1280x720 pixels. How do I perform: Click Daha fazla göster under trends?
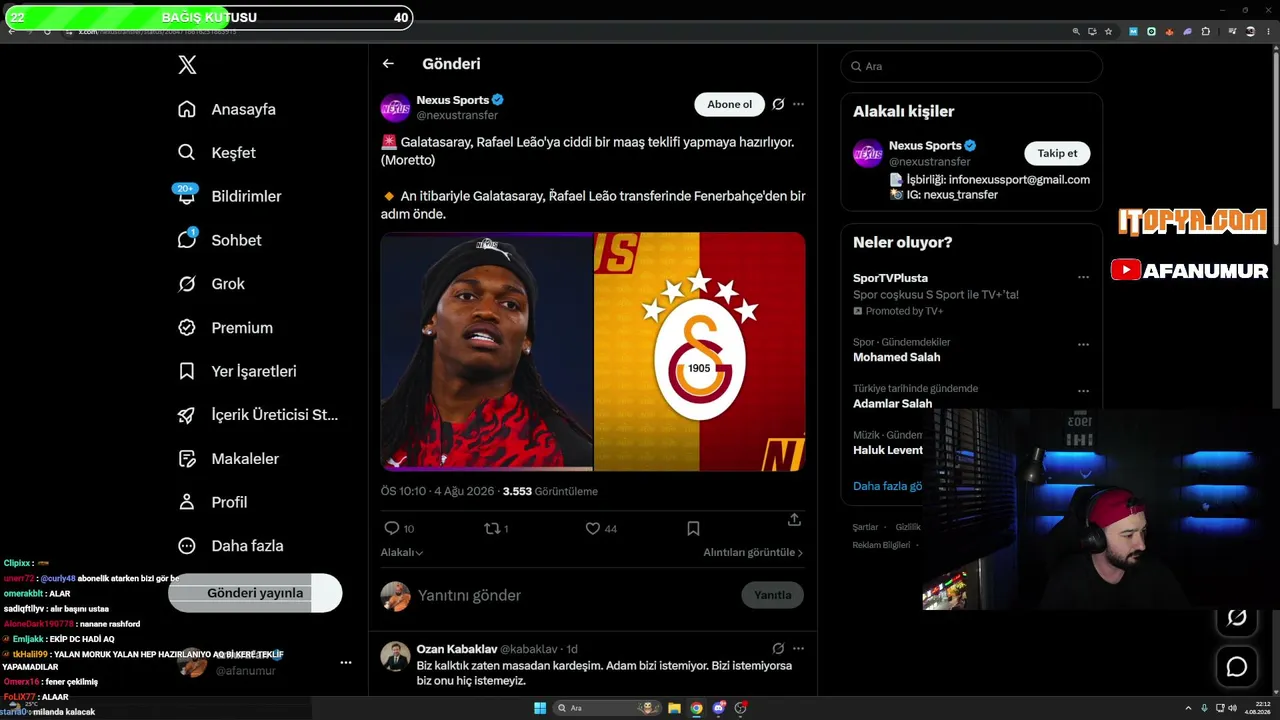click(x=888, y=486)
